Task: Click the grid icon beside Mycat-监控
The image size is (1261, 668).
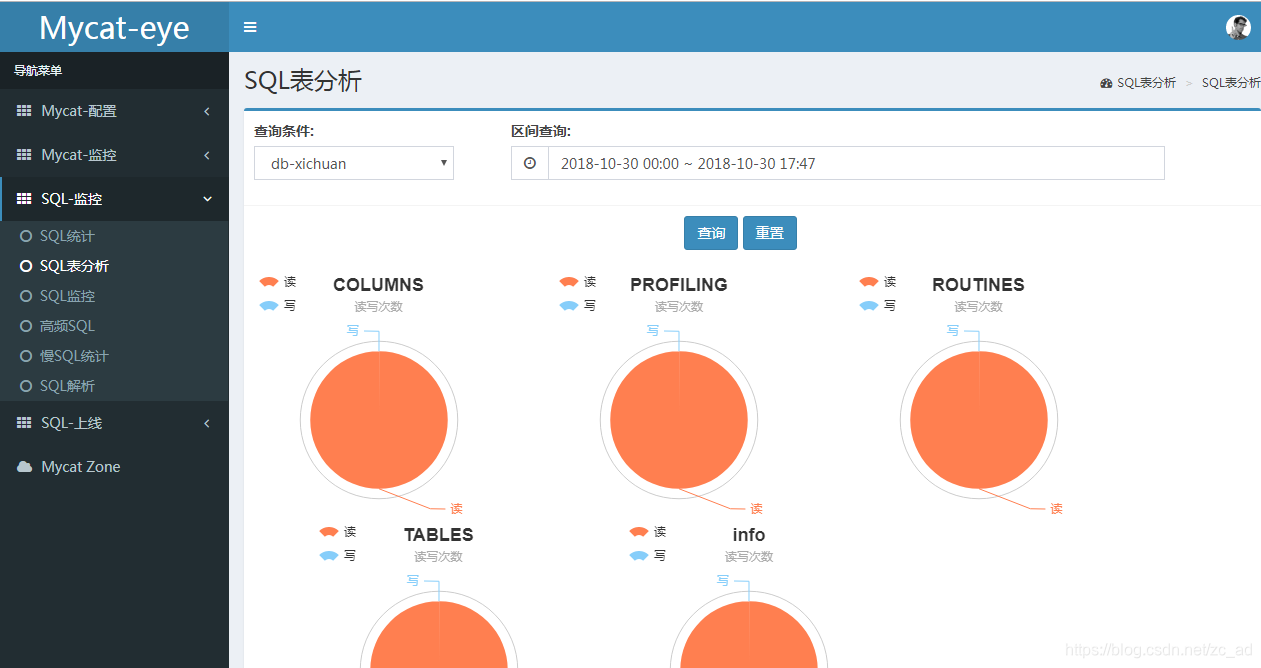Action: [x=24, y=155]
